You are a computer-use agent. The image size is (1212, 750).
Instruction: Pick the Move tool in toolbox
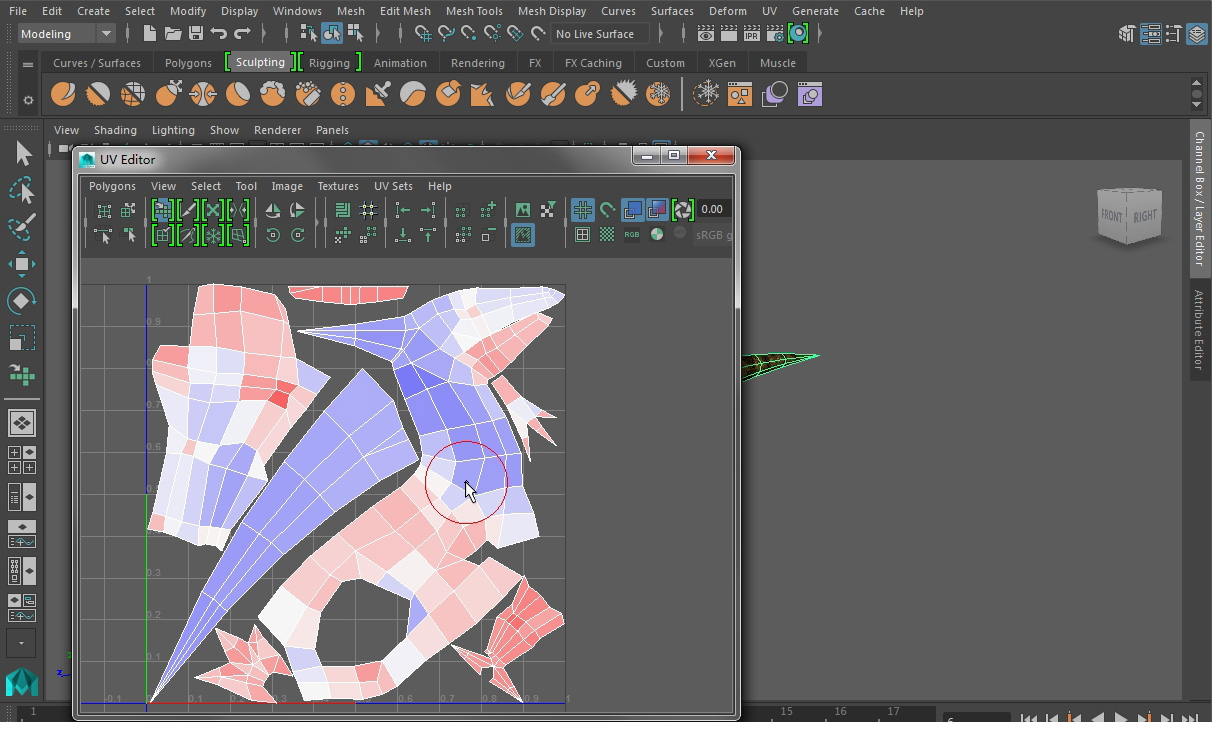pos(22,264)
